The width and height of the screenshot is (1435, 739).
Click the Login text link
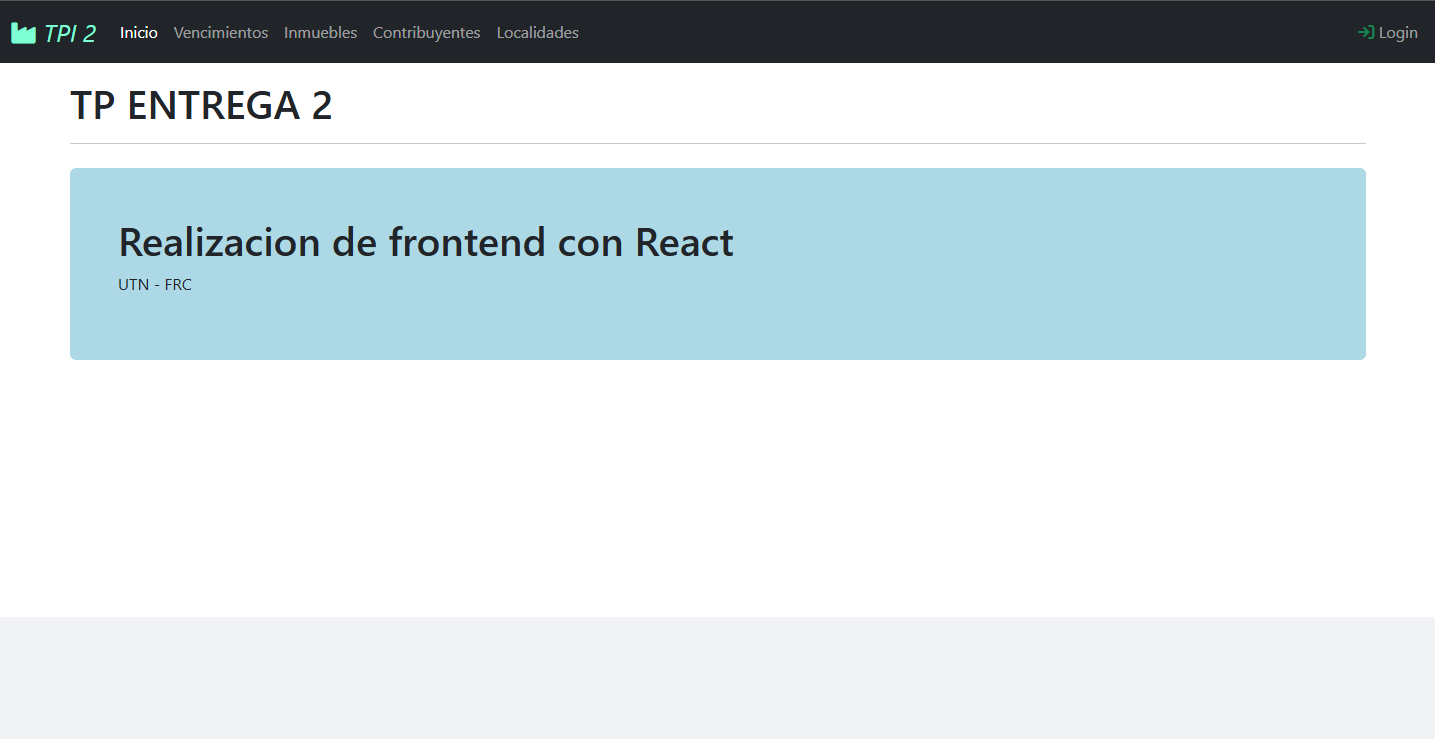coord(1398,33)
